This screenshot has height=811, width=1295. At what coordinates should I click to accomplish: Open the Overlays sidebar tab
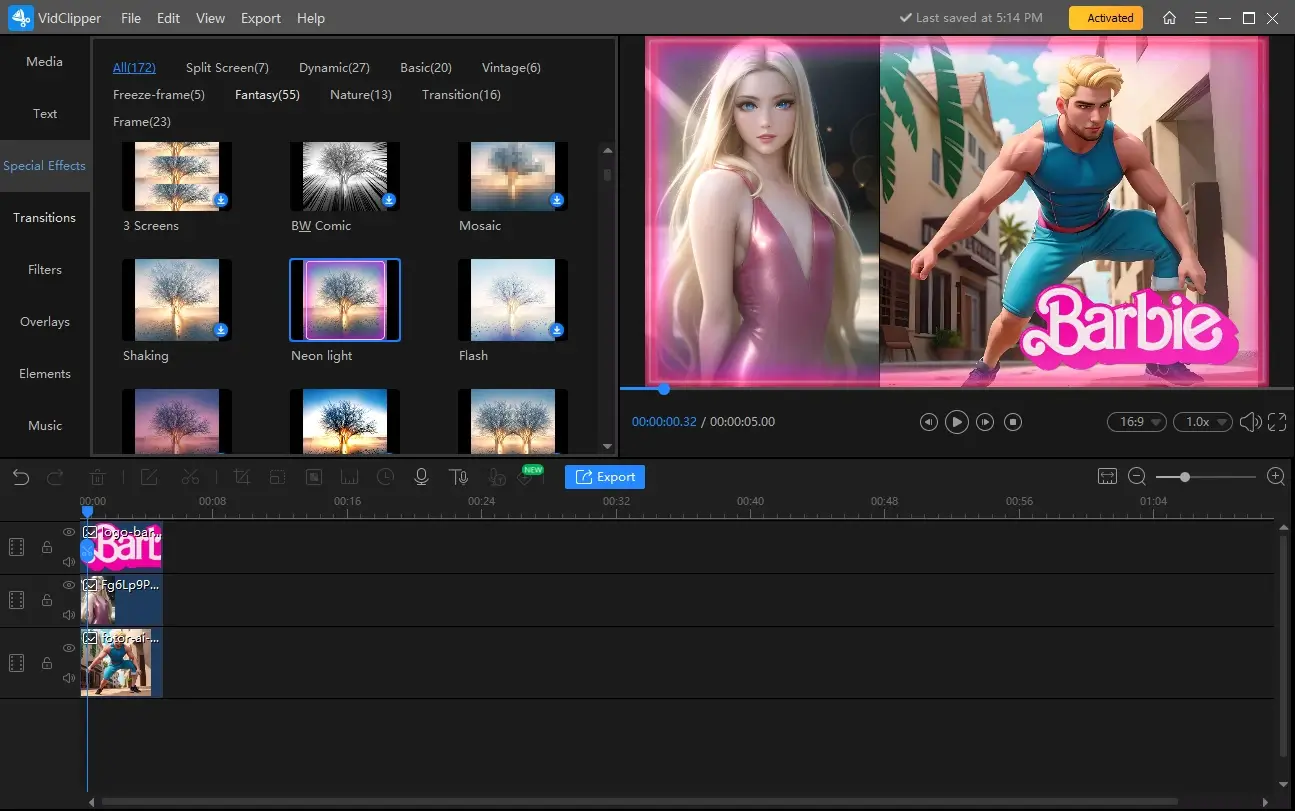point(45,322)
